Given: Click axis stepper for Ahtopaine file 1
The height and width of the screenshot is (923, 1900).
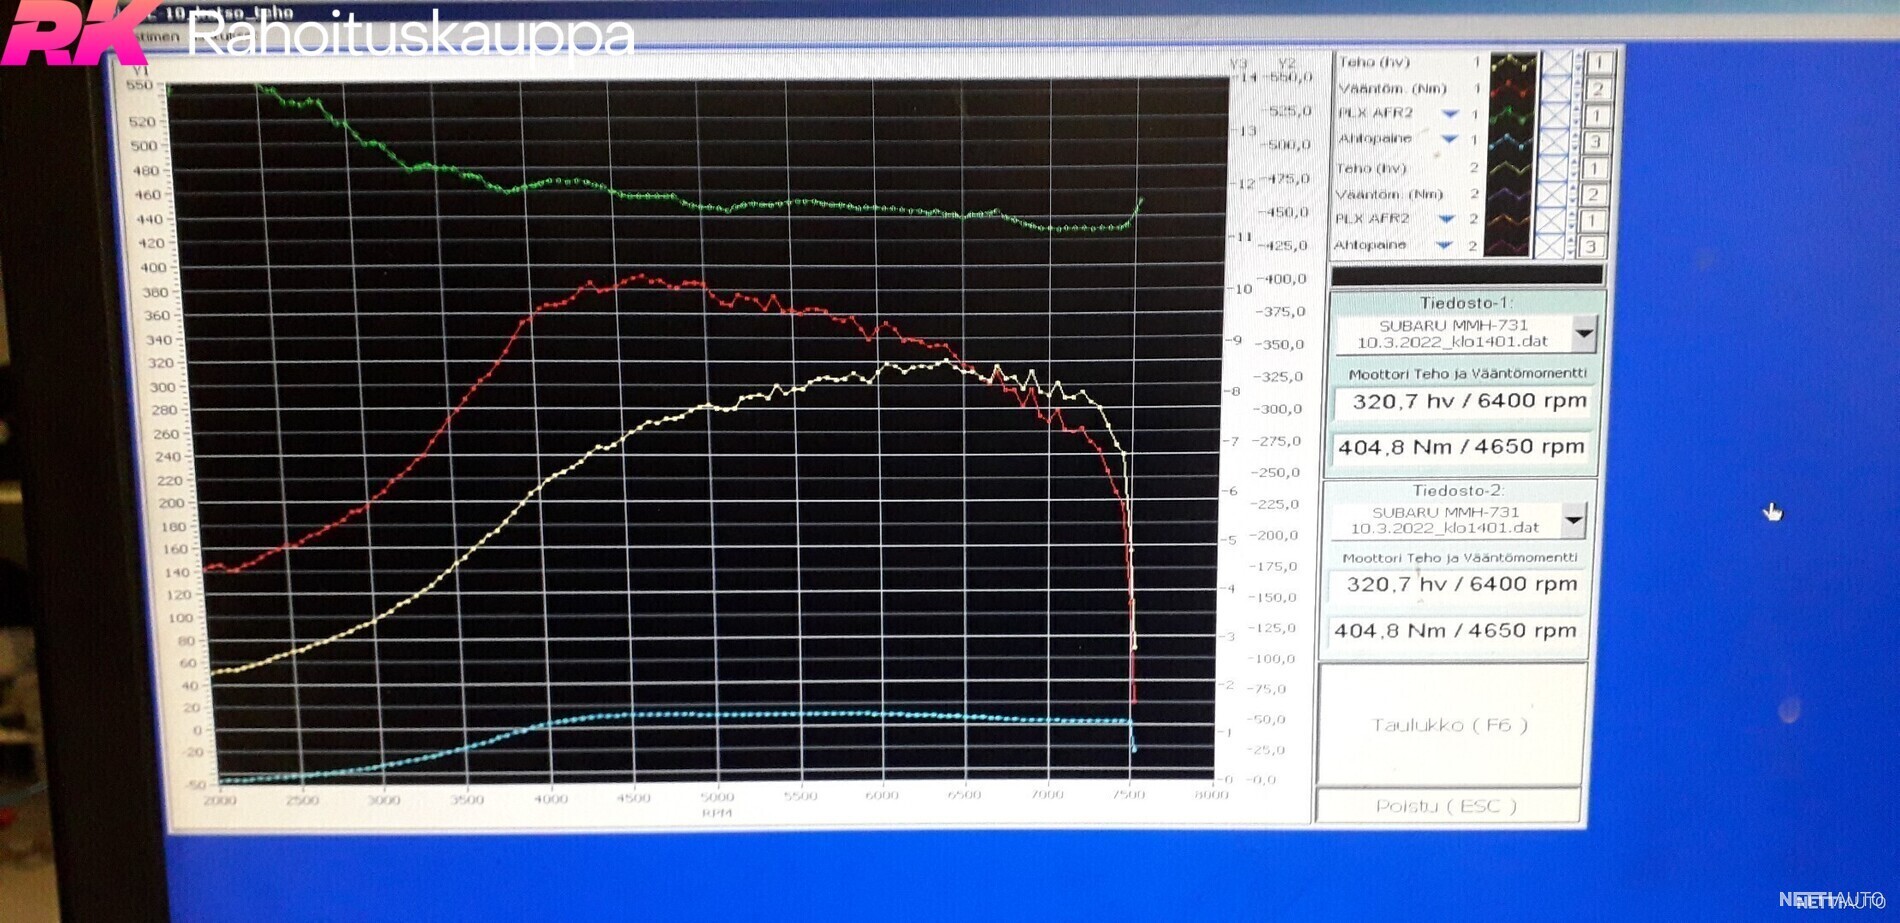Looking at the screenshot, I should 1577,142.
